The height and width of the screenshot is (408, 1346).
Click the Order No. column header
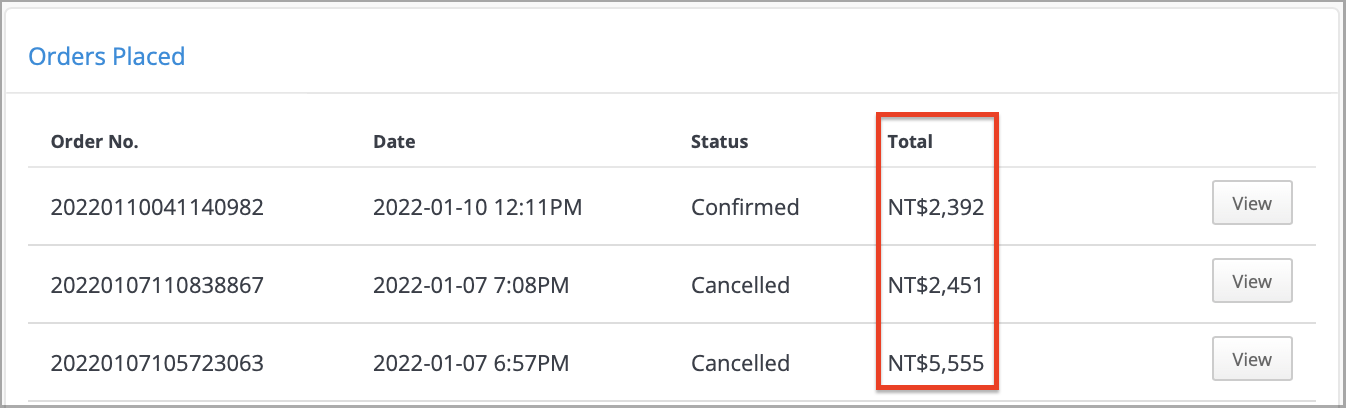click(95, 141)
